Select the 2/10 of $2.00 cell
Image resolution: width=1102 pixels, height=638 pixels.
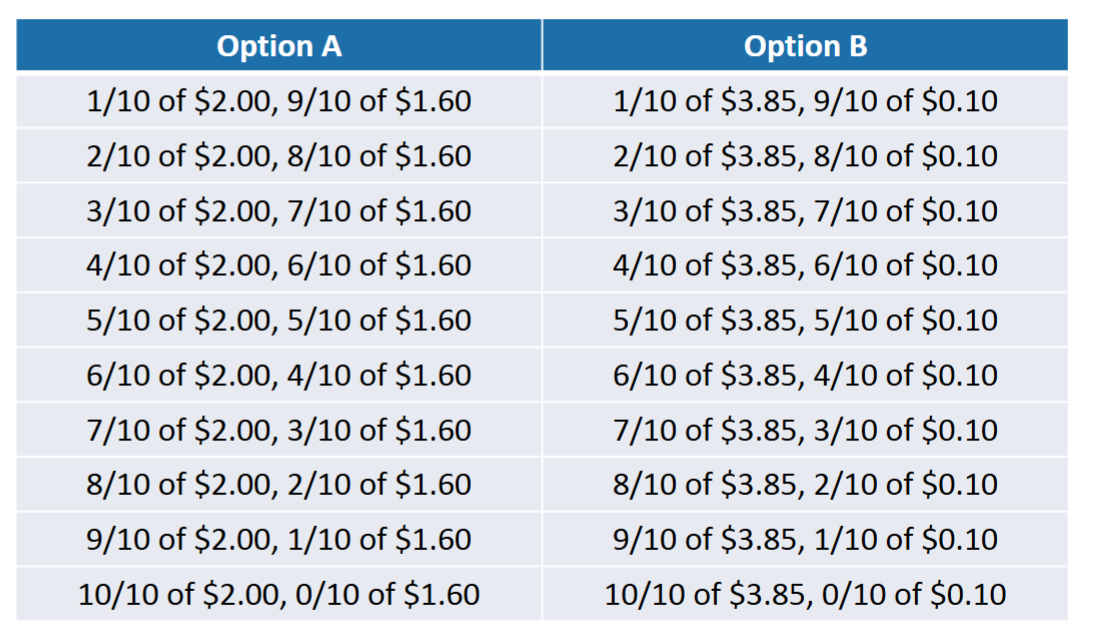click(x=279, y=156)
